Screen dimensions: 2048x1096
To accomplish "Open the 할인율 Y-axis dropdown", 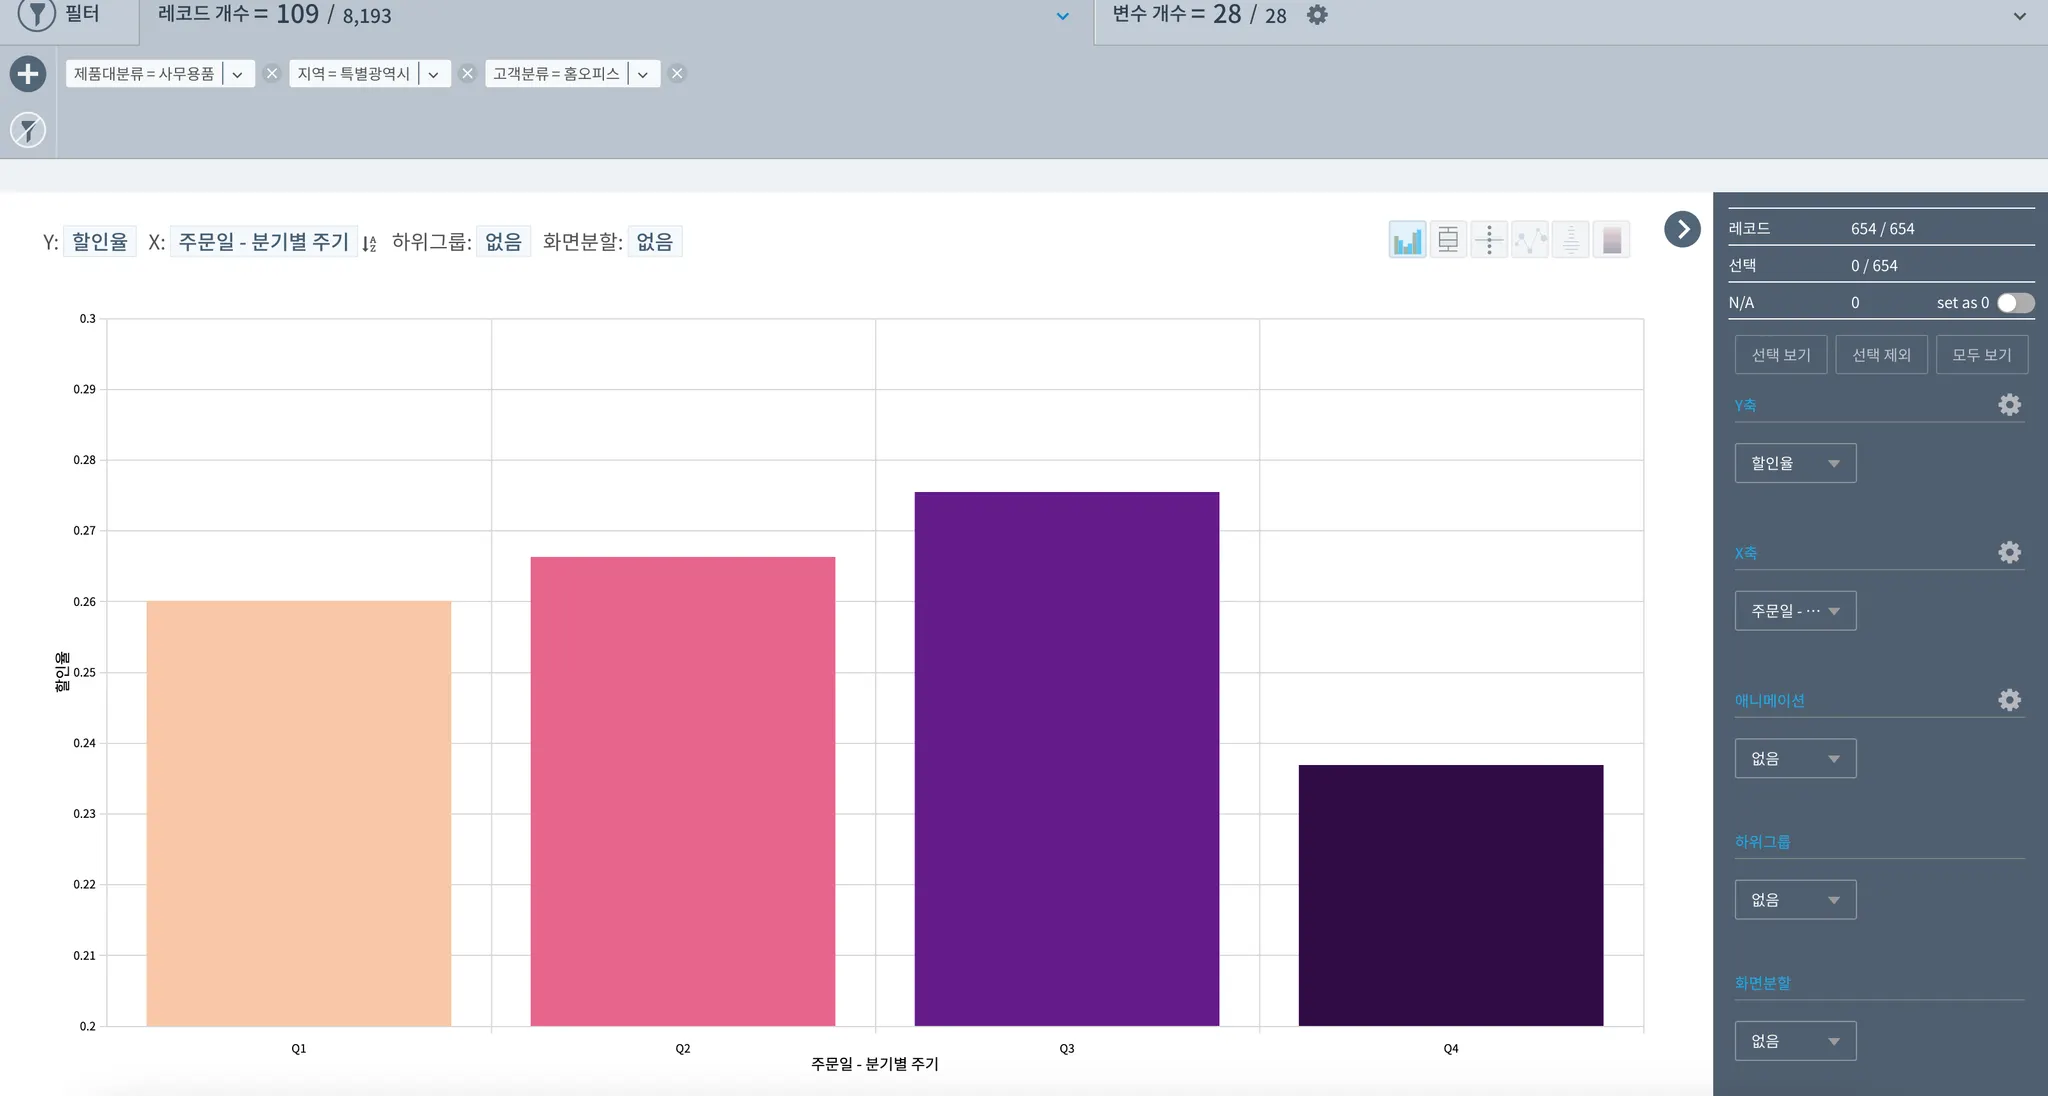I will [x=1795, y=463].
